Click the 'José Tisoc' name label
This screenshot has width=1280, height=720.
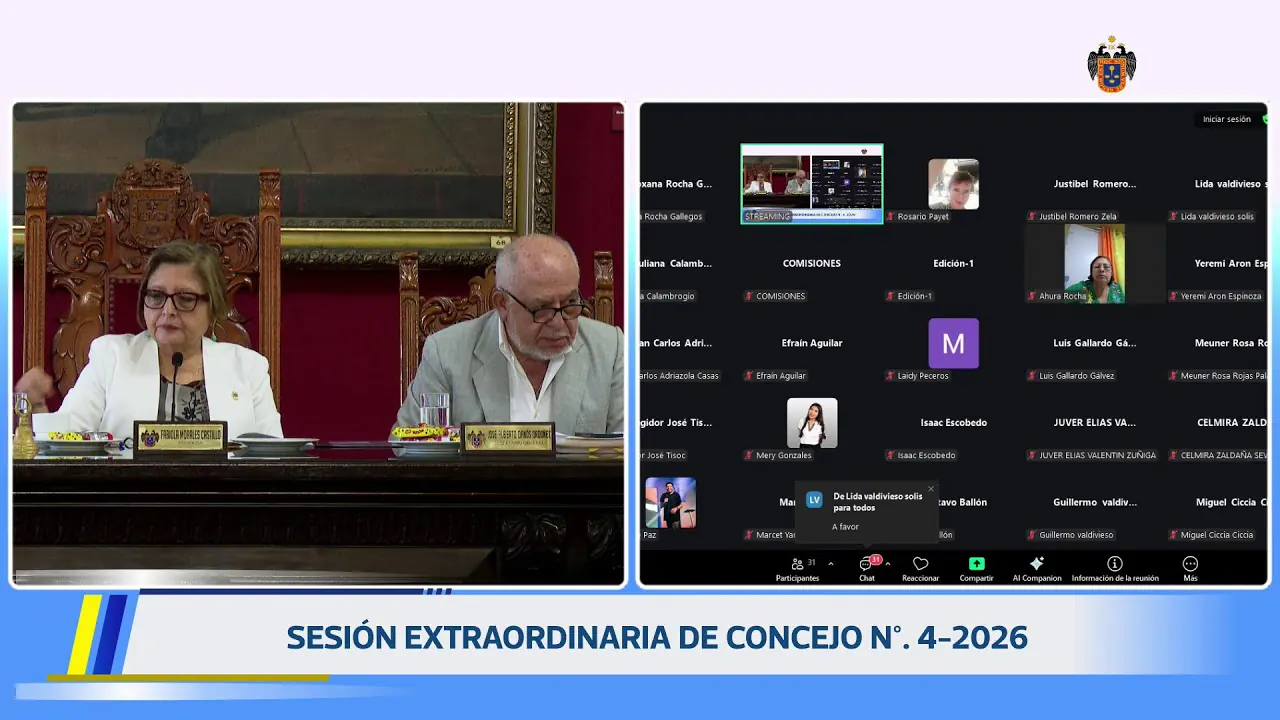(664, 455)
